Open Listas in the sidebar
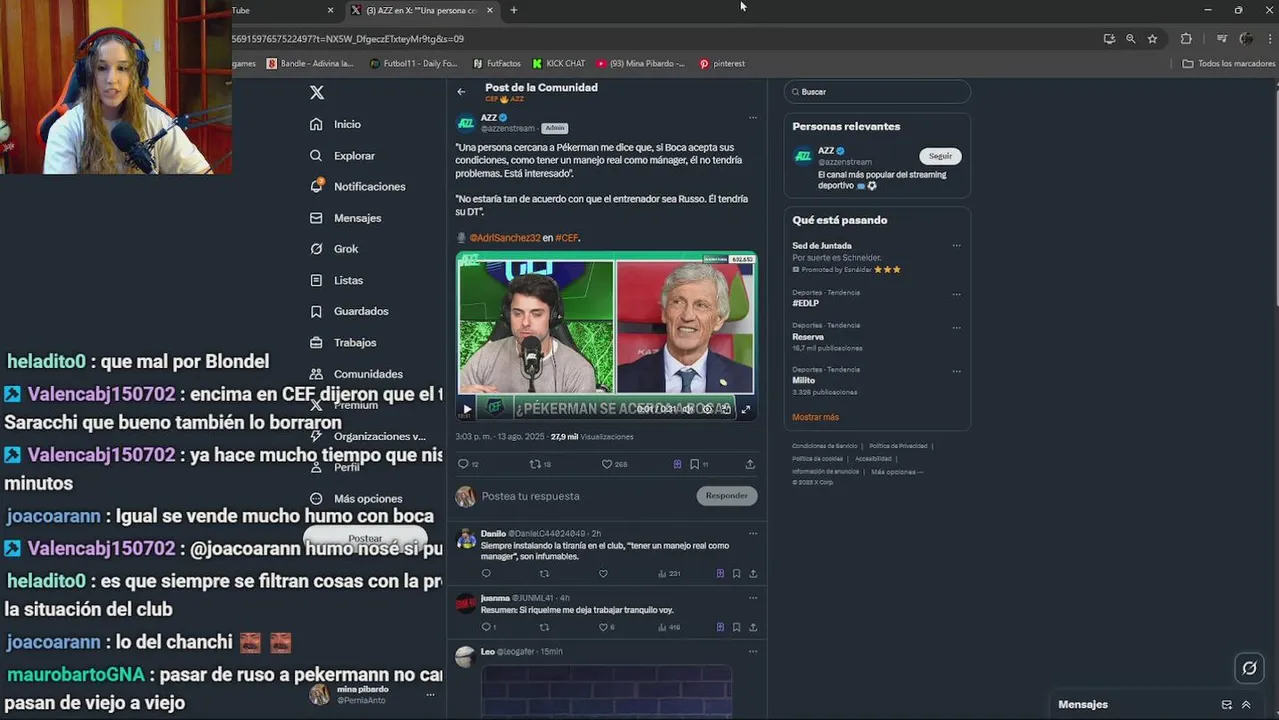Viewport: 1279px width, 720px height. pyautogui.click(x=337, y=280)
